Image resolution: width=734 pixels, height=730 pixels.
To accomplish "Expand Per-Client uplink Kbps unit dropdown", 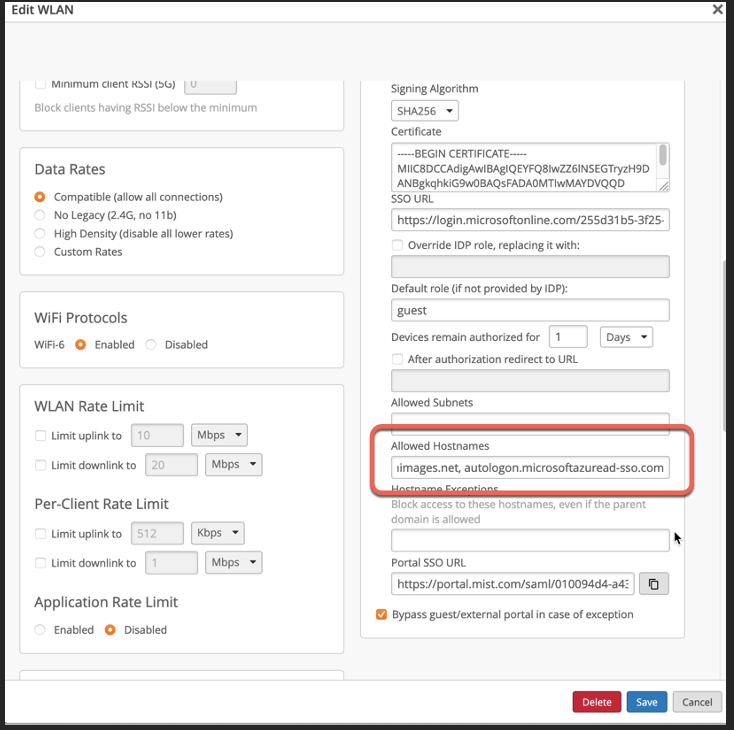I will click(x=218, y=534).
